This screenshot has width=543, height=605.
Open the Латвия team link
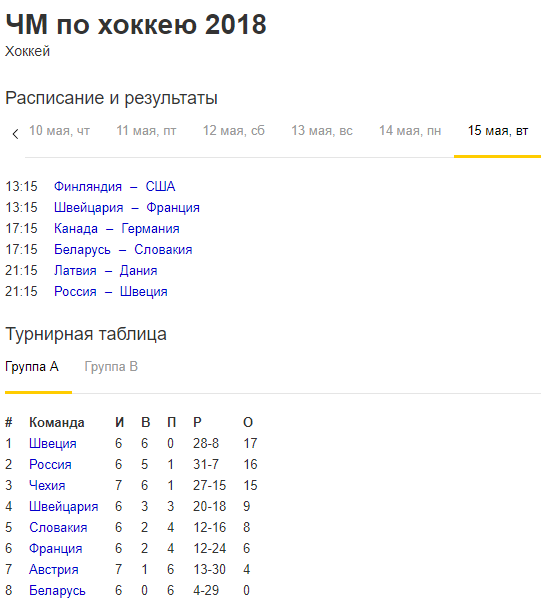(x=75, y=270)
